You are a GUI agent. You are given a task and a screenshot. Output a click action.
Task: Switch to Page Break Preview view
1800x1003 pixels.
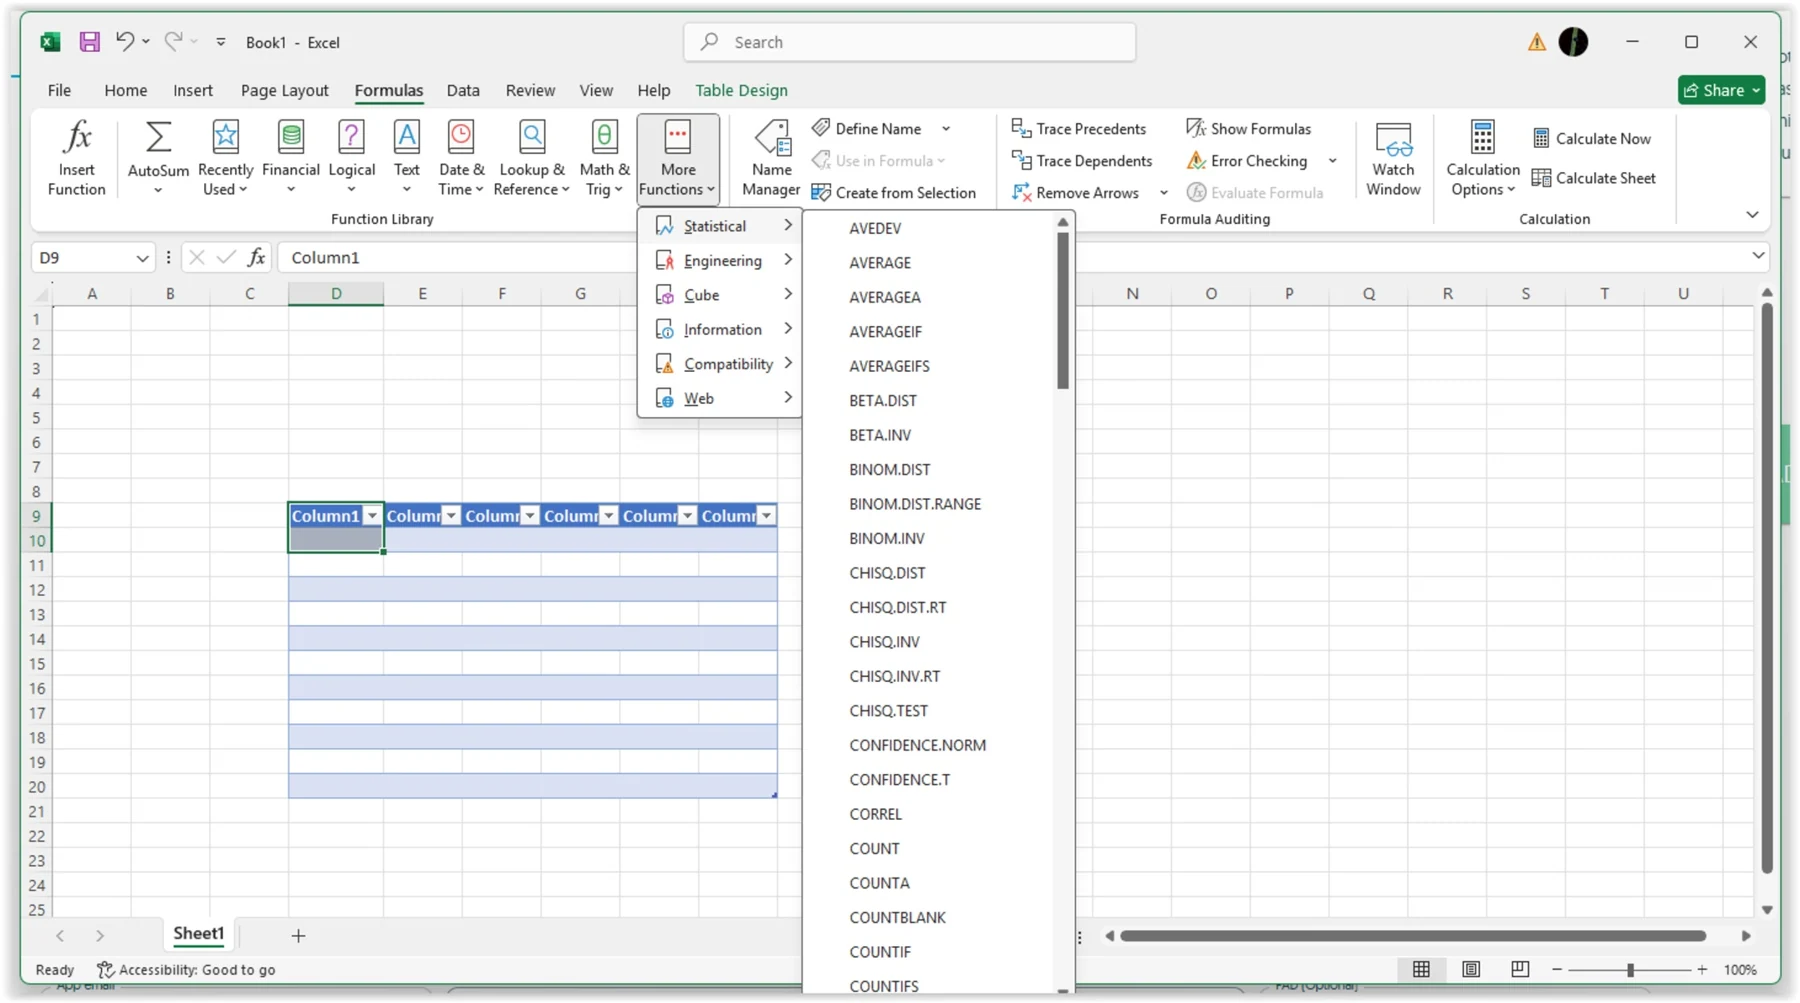[x=1520, y=969]
